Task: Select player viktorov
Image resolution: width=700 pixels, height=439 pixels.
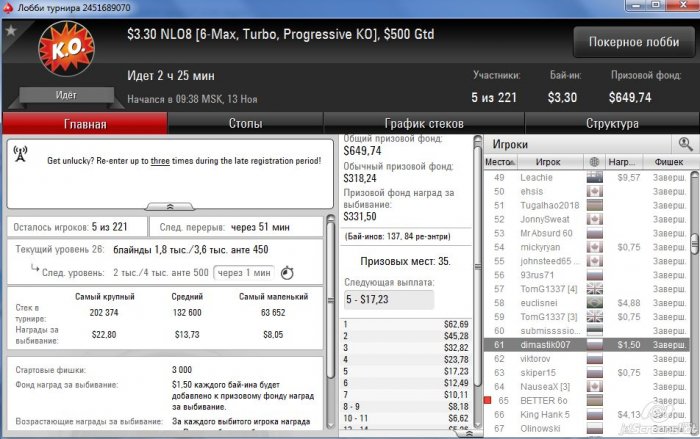Action: (535, 359)
